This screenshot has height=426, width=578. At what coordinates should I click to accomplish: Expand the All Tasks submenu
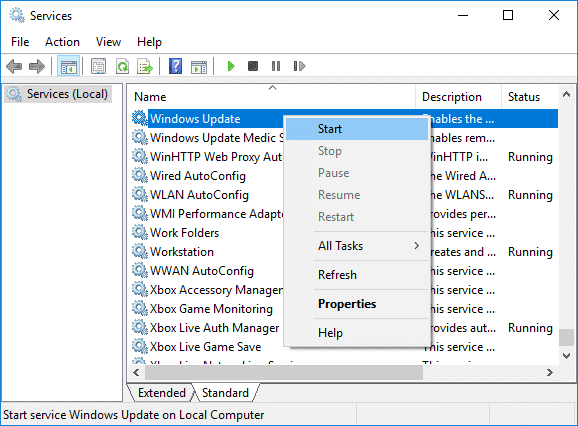point(357,246)
